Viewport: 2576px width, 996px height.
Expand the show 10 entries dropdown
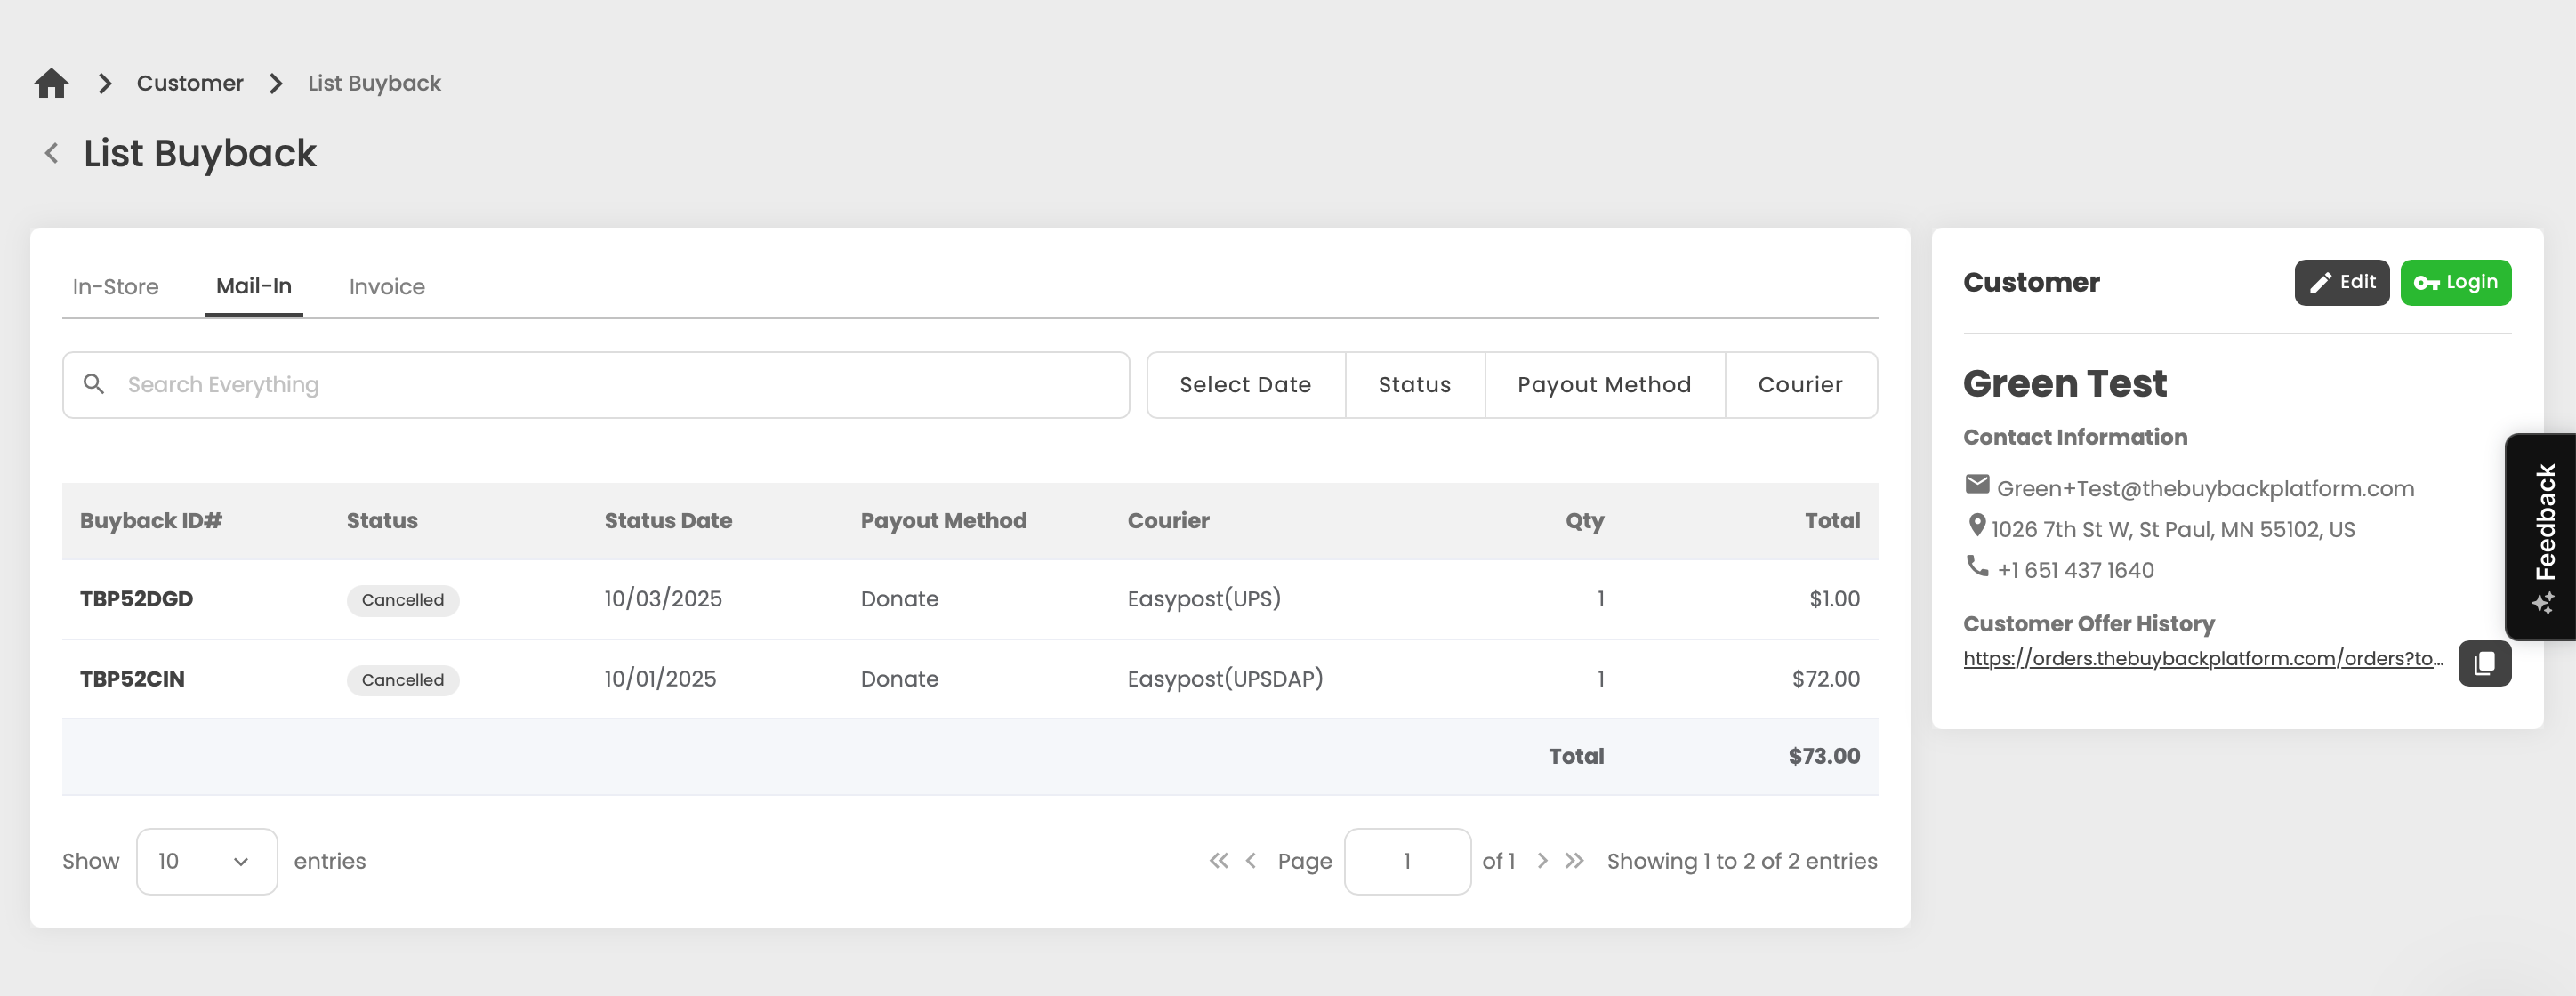(x=207, y=861)
